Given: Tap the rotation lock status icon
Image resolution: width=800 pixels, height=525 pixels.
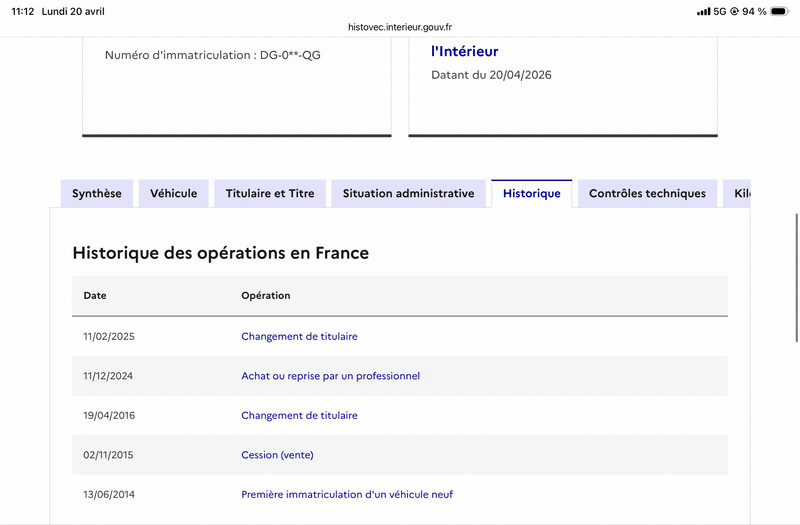Looking at the screenshot, I should coord(734,11).
